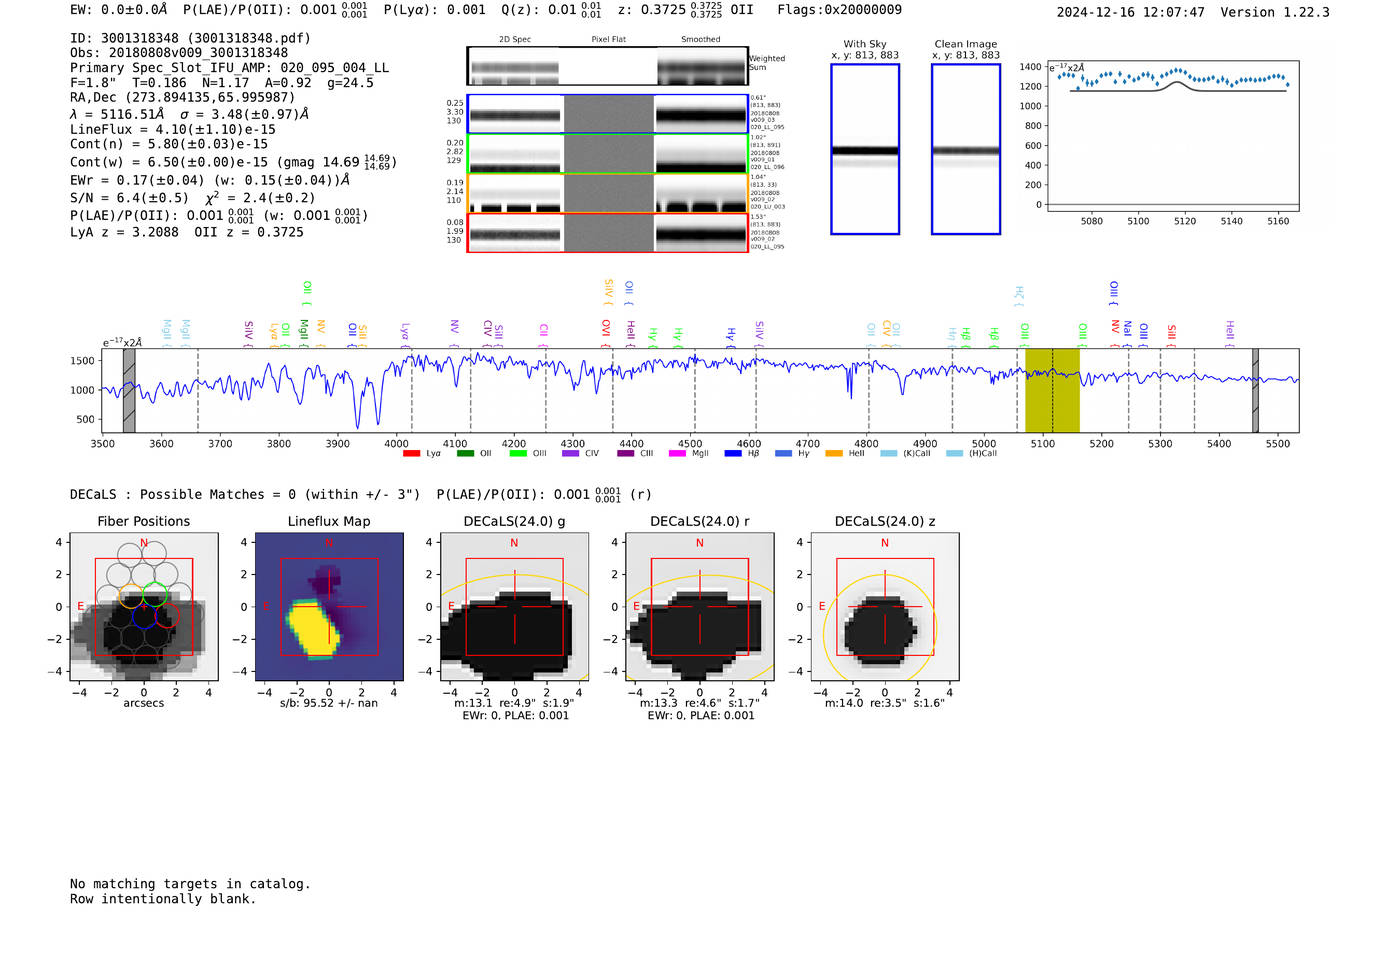The image size is (1400, 953).
Task: Click the green-bordered 2D spectrum row
Action: click(x=608, y=154)
